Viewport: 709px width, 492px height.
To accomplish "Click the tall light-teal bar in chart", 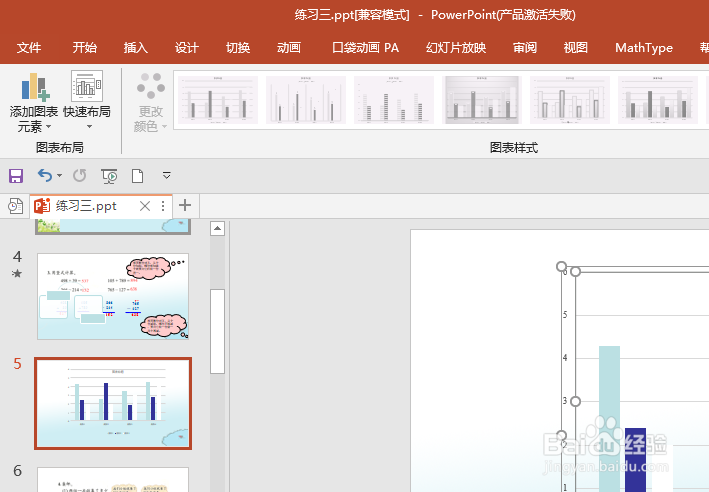I will [x=609, y=419].
